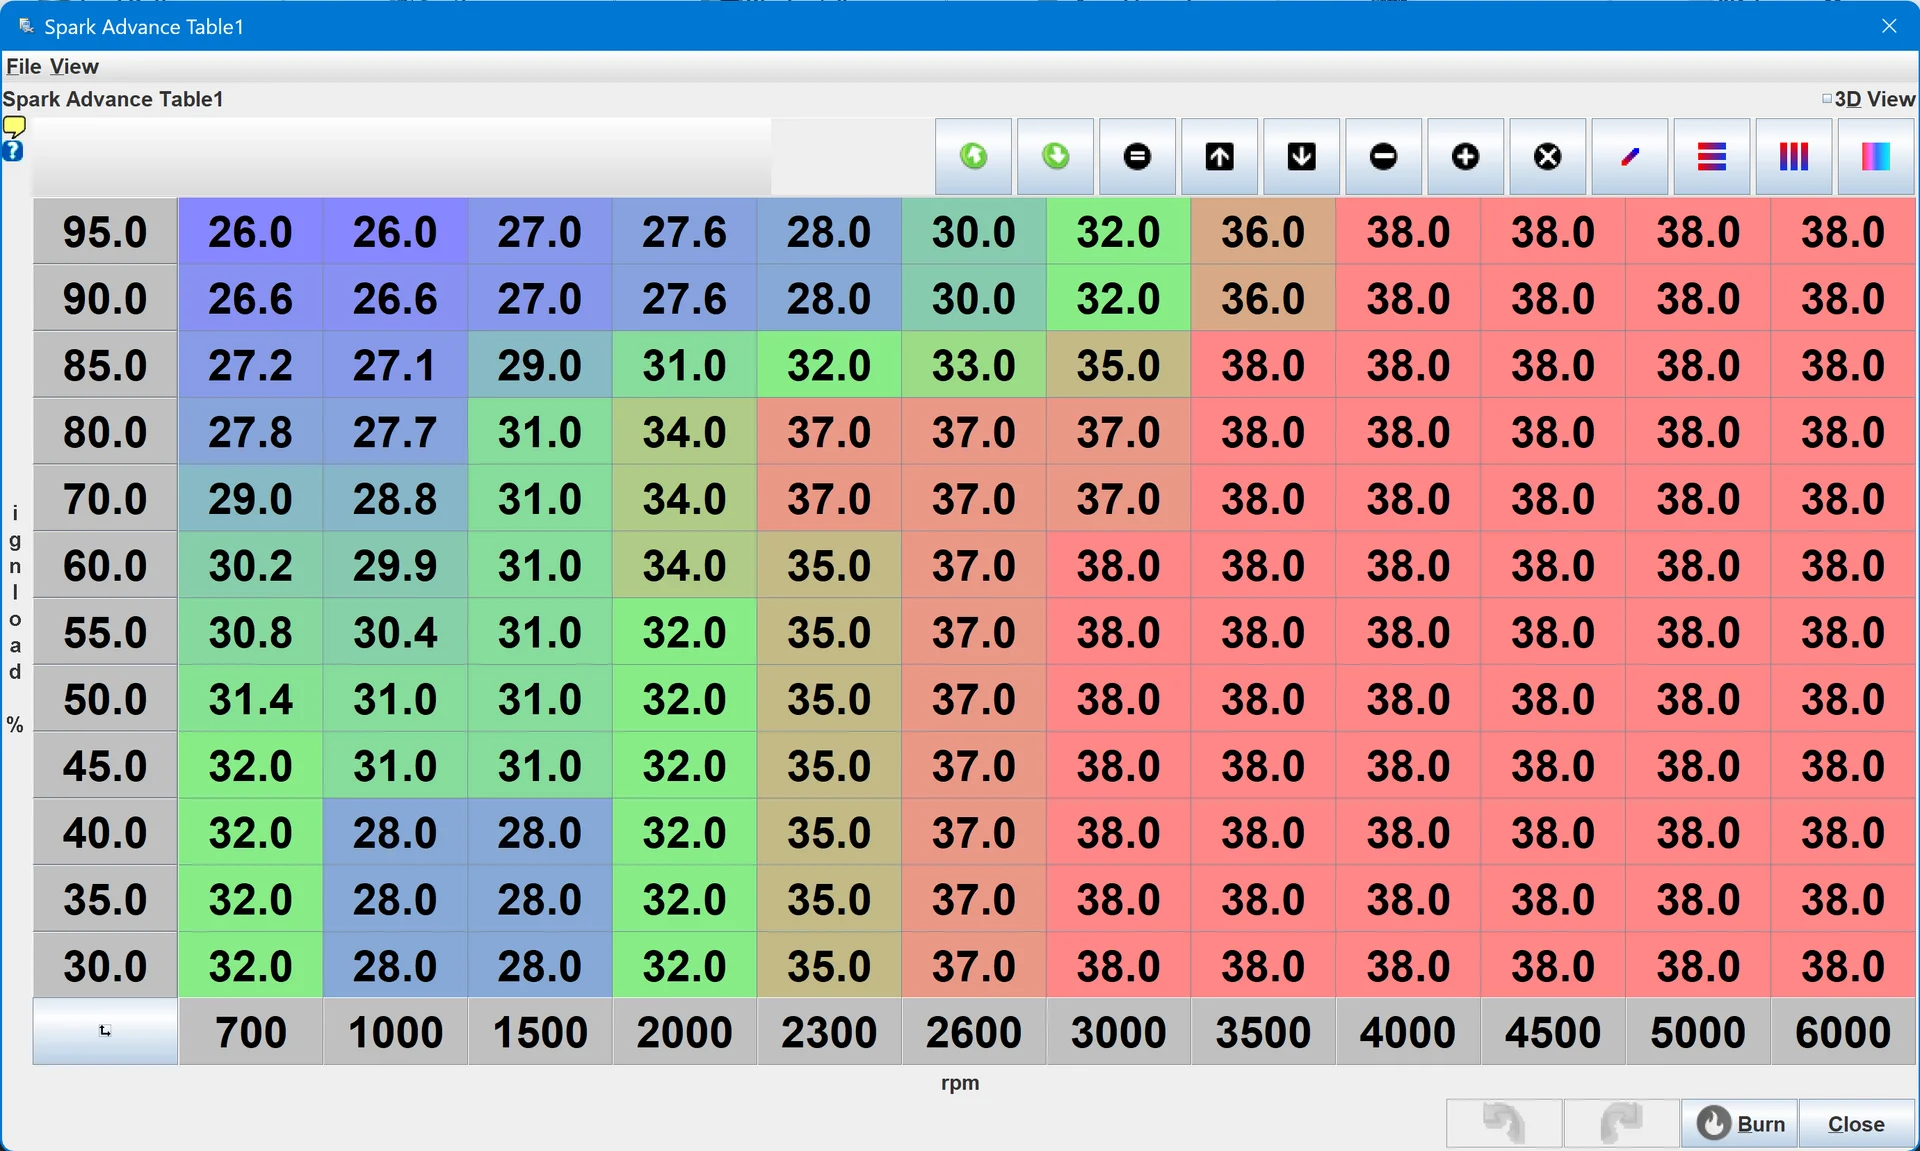Select the 80.0 load row header
Image resolution: width=1920 pixels, height=1151 pixels.
(x=105, y=432)
